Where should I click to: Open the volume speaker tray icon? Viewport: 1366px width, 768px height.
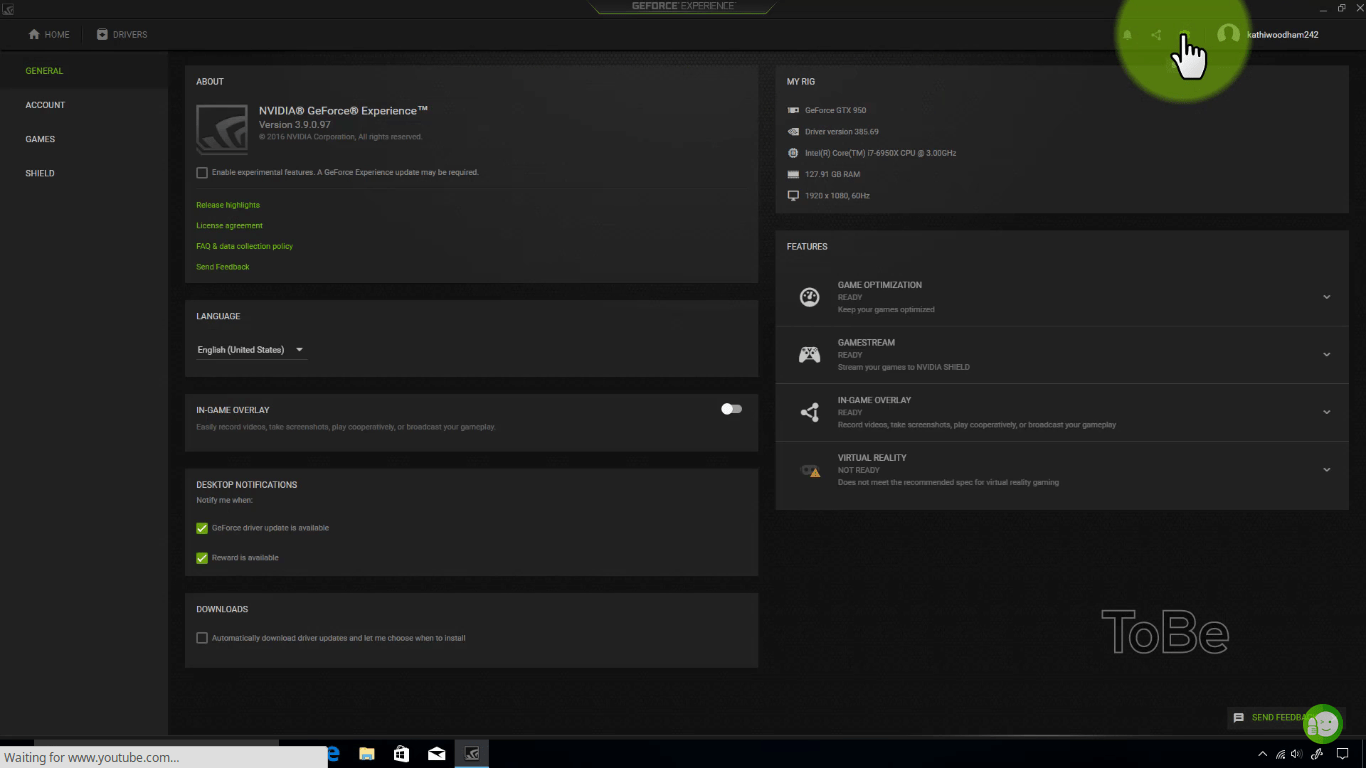tap(1297, 754)
